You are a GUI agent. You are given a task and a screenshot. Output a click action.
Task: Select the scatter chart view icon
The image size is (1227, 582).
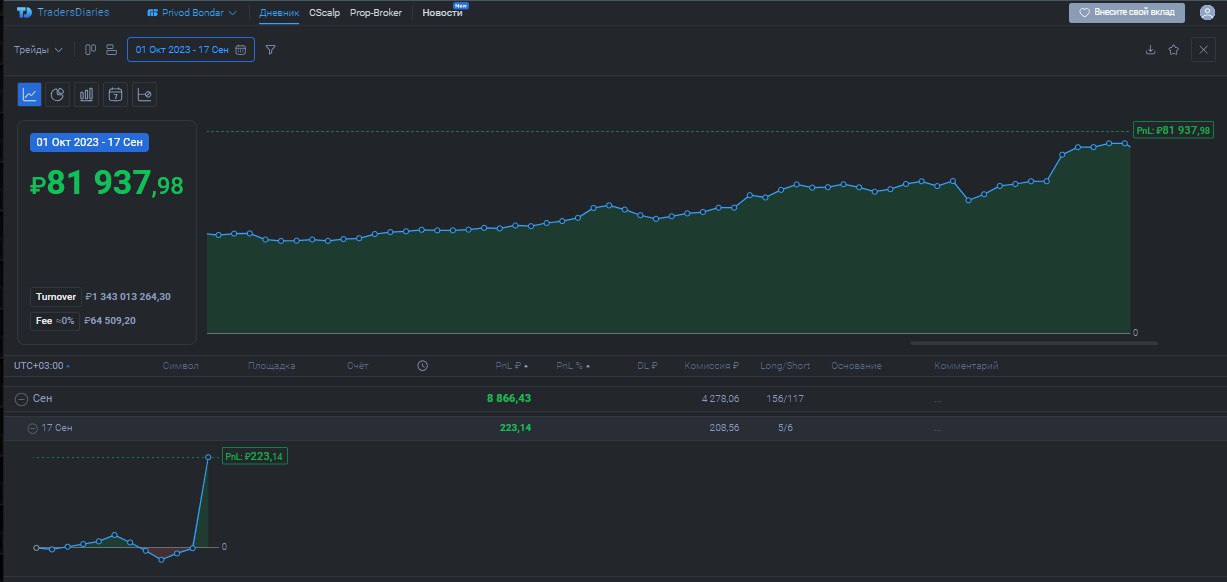(145, 95)
